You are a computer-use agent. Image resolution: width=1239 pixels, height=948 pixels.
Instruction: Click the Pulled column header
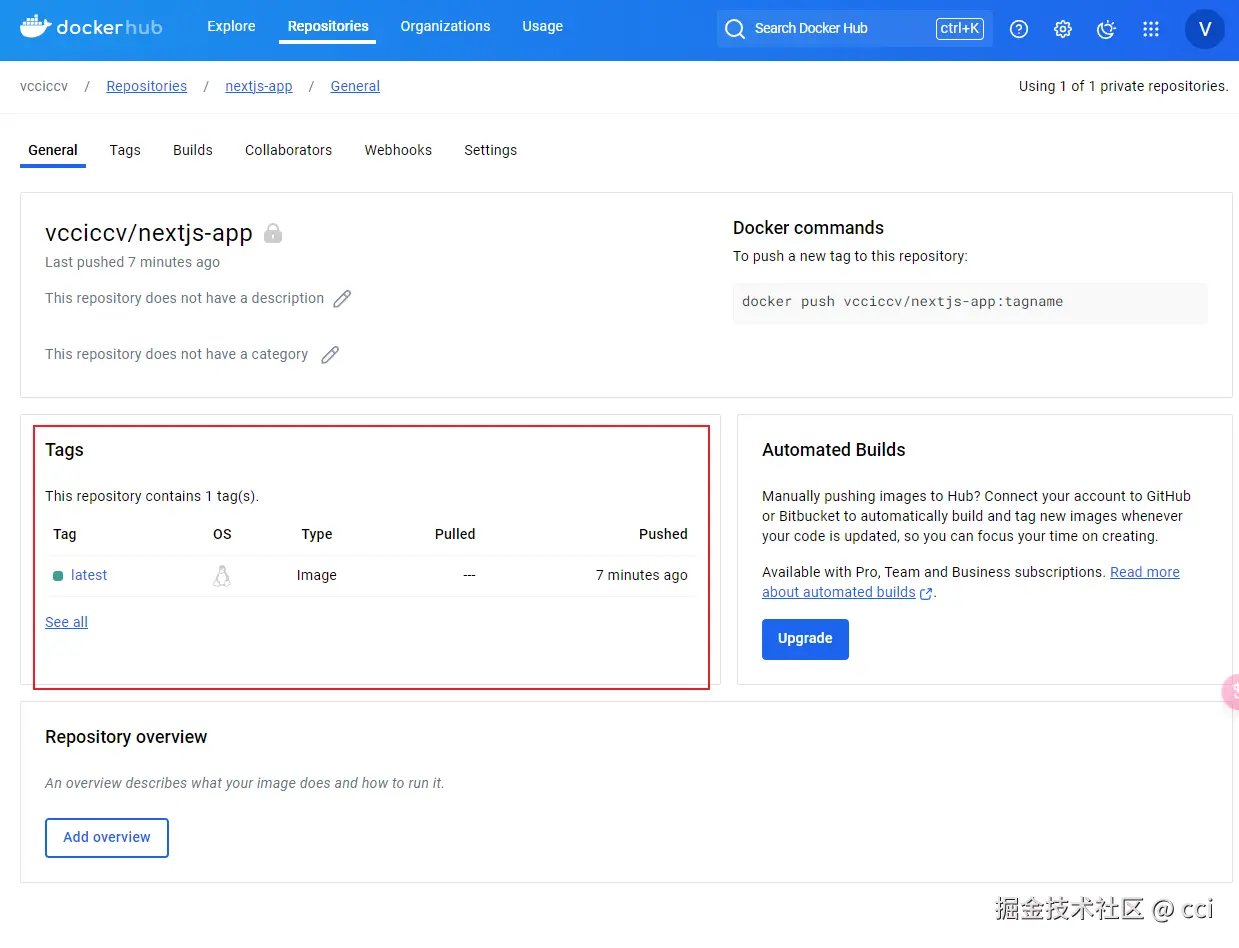tap(455, 534)
